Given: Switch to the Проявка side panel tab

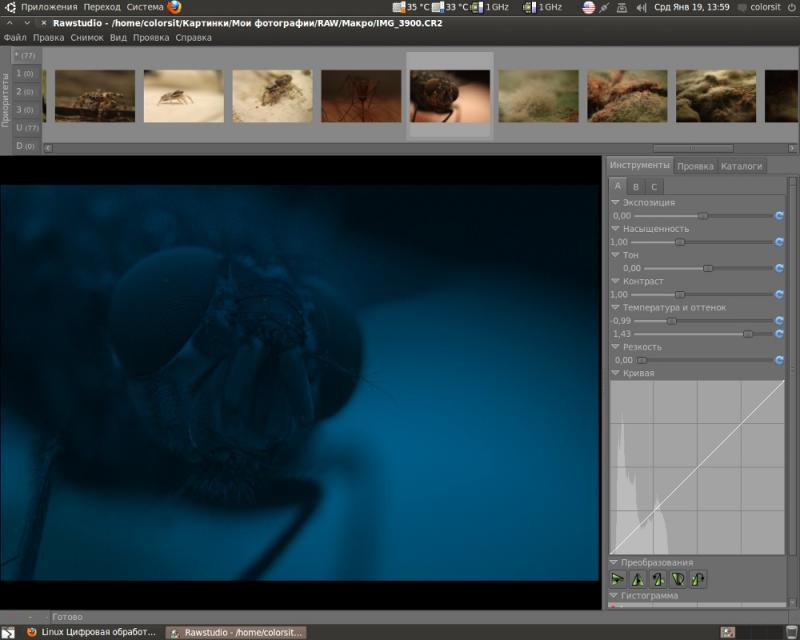Looking at the screenshot, I should 695,166.
